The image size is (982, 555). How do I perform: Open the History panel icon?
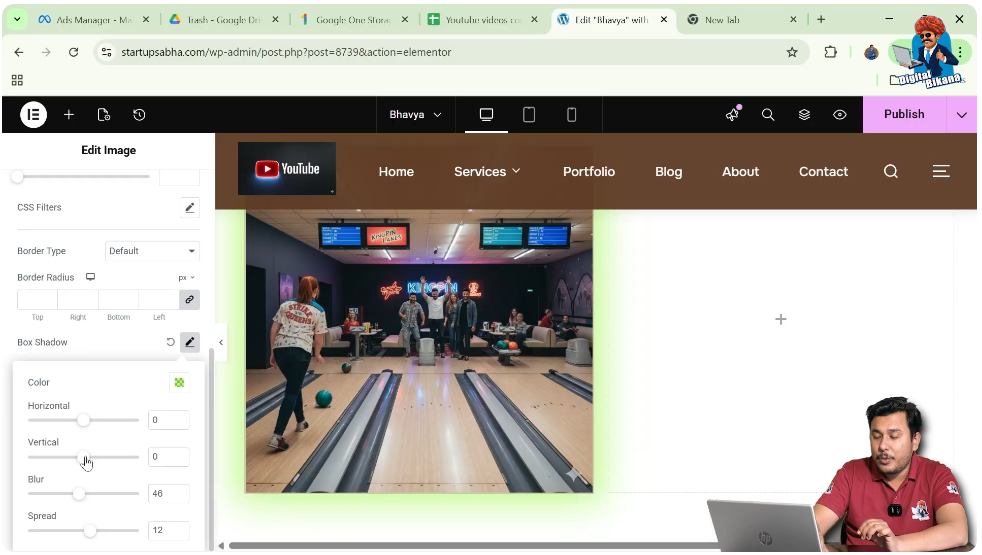click(x=139, y=115)
